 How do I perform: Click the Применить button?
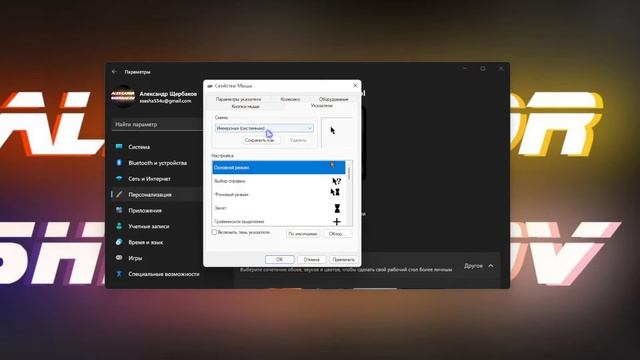tap(344, 259)
